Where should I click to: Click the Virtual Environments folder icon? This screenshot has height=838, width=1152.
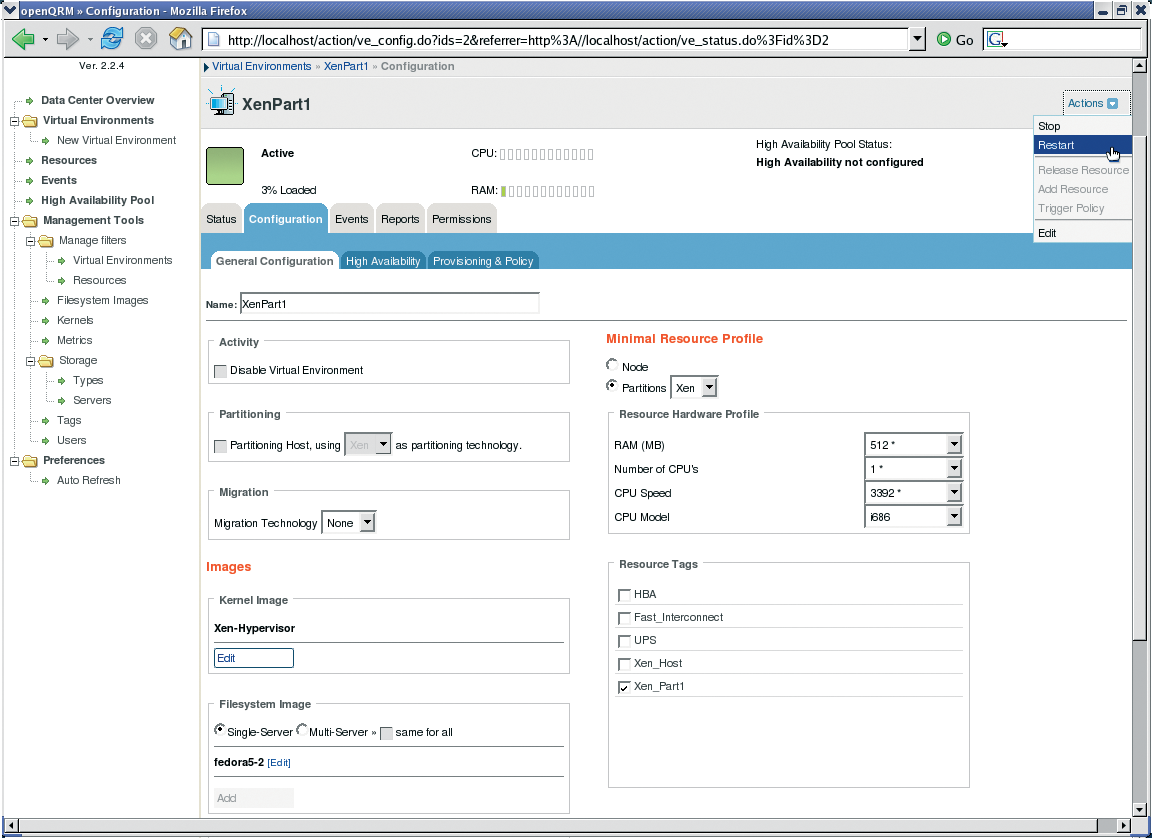[30, 120]
